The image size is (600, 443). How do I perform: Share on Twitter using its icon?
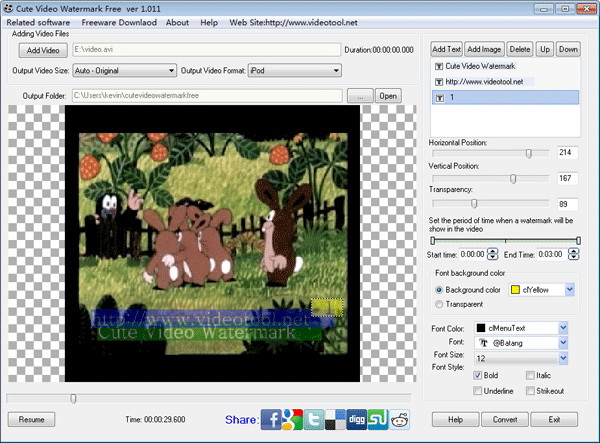316,419
